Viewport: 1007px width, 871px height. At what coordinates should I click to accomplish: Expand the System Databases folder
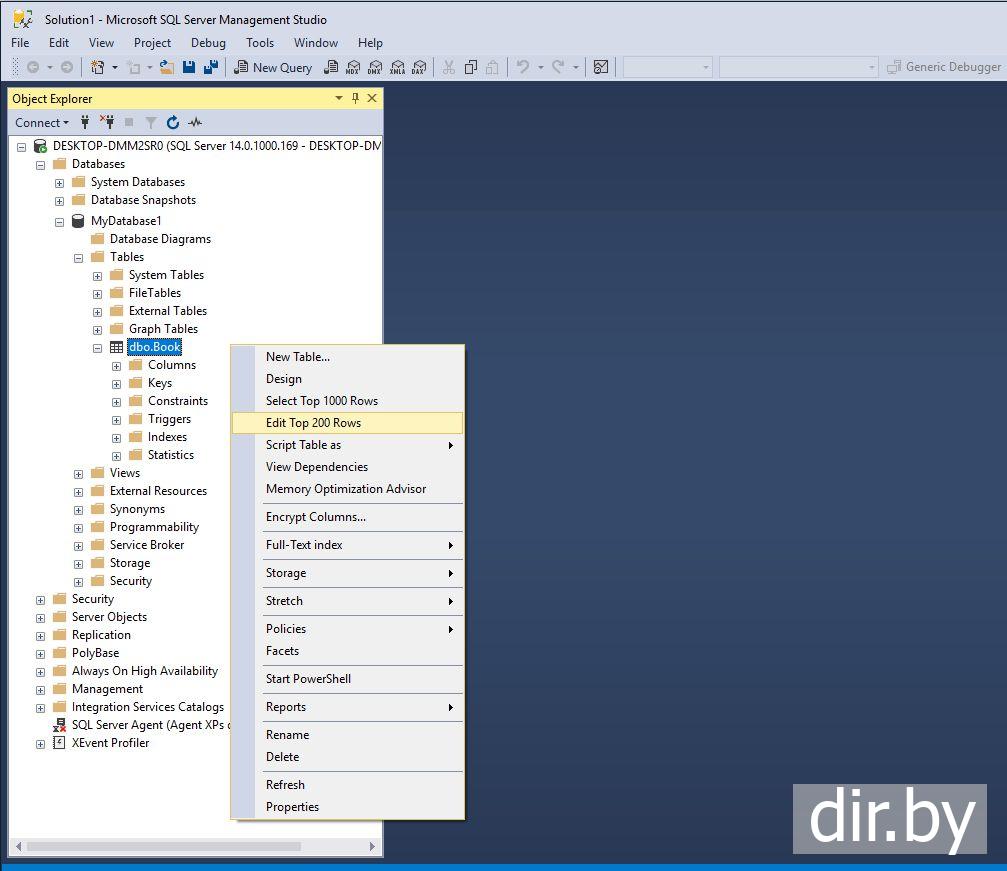(59, 183)
